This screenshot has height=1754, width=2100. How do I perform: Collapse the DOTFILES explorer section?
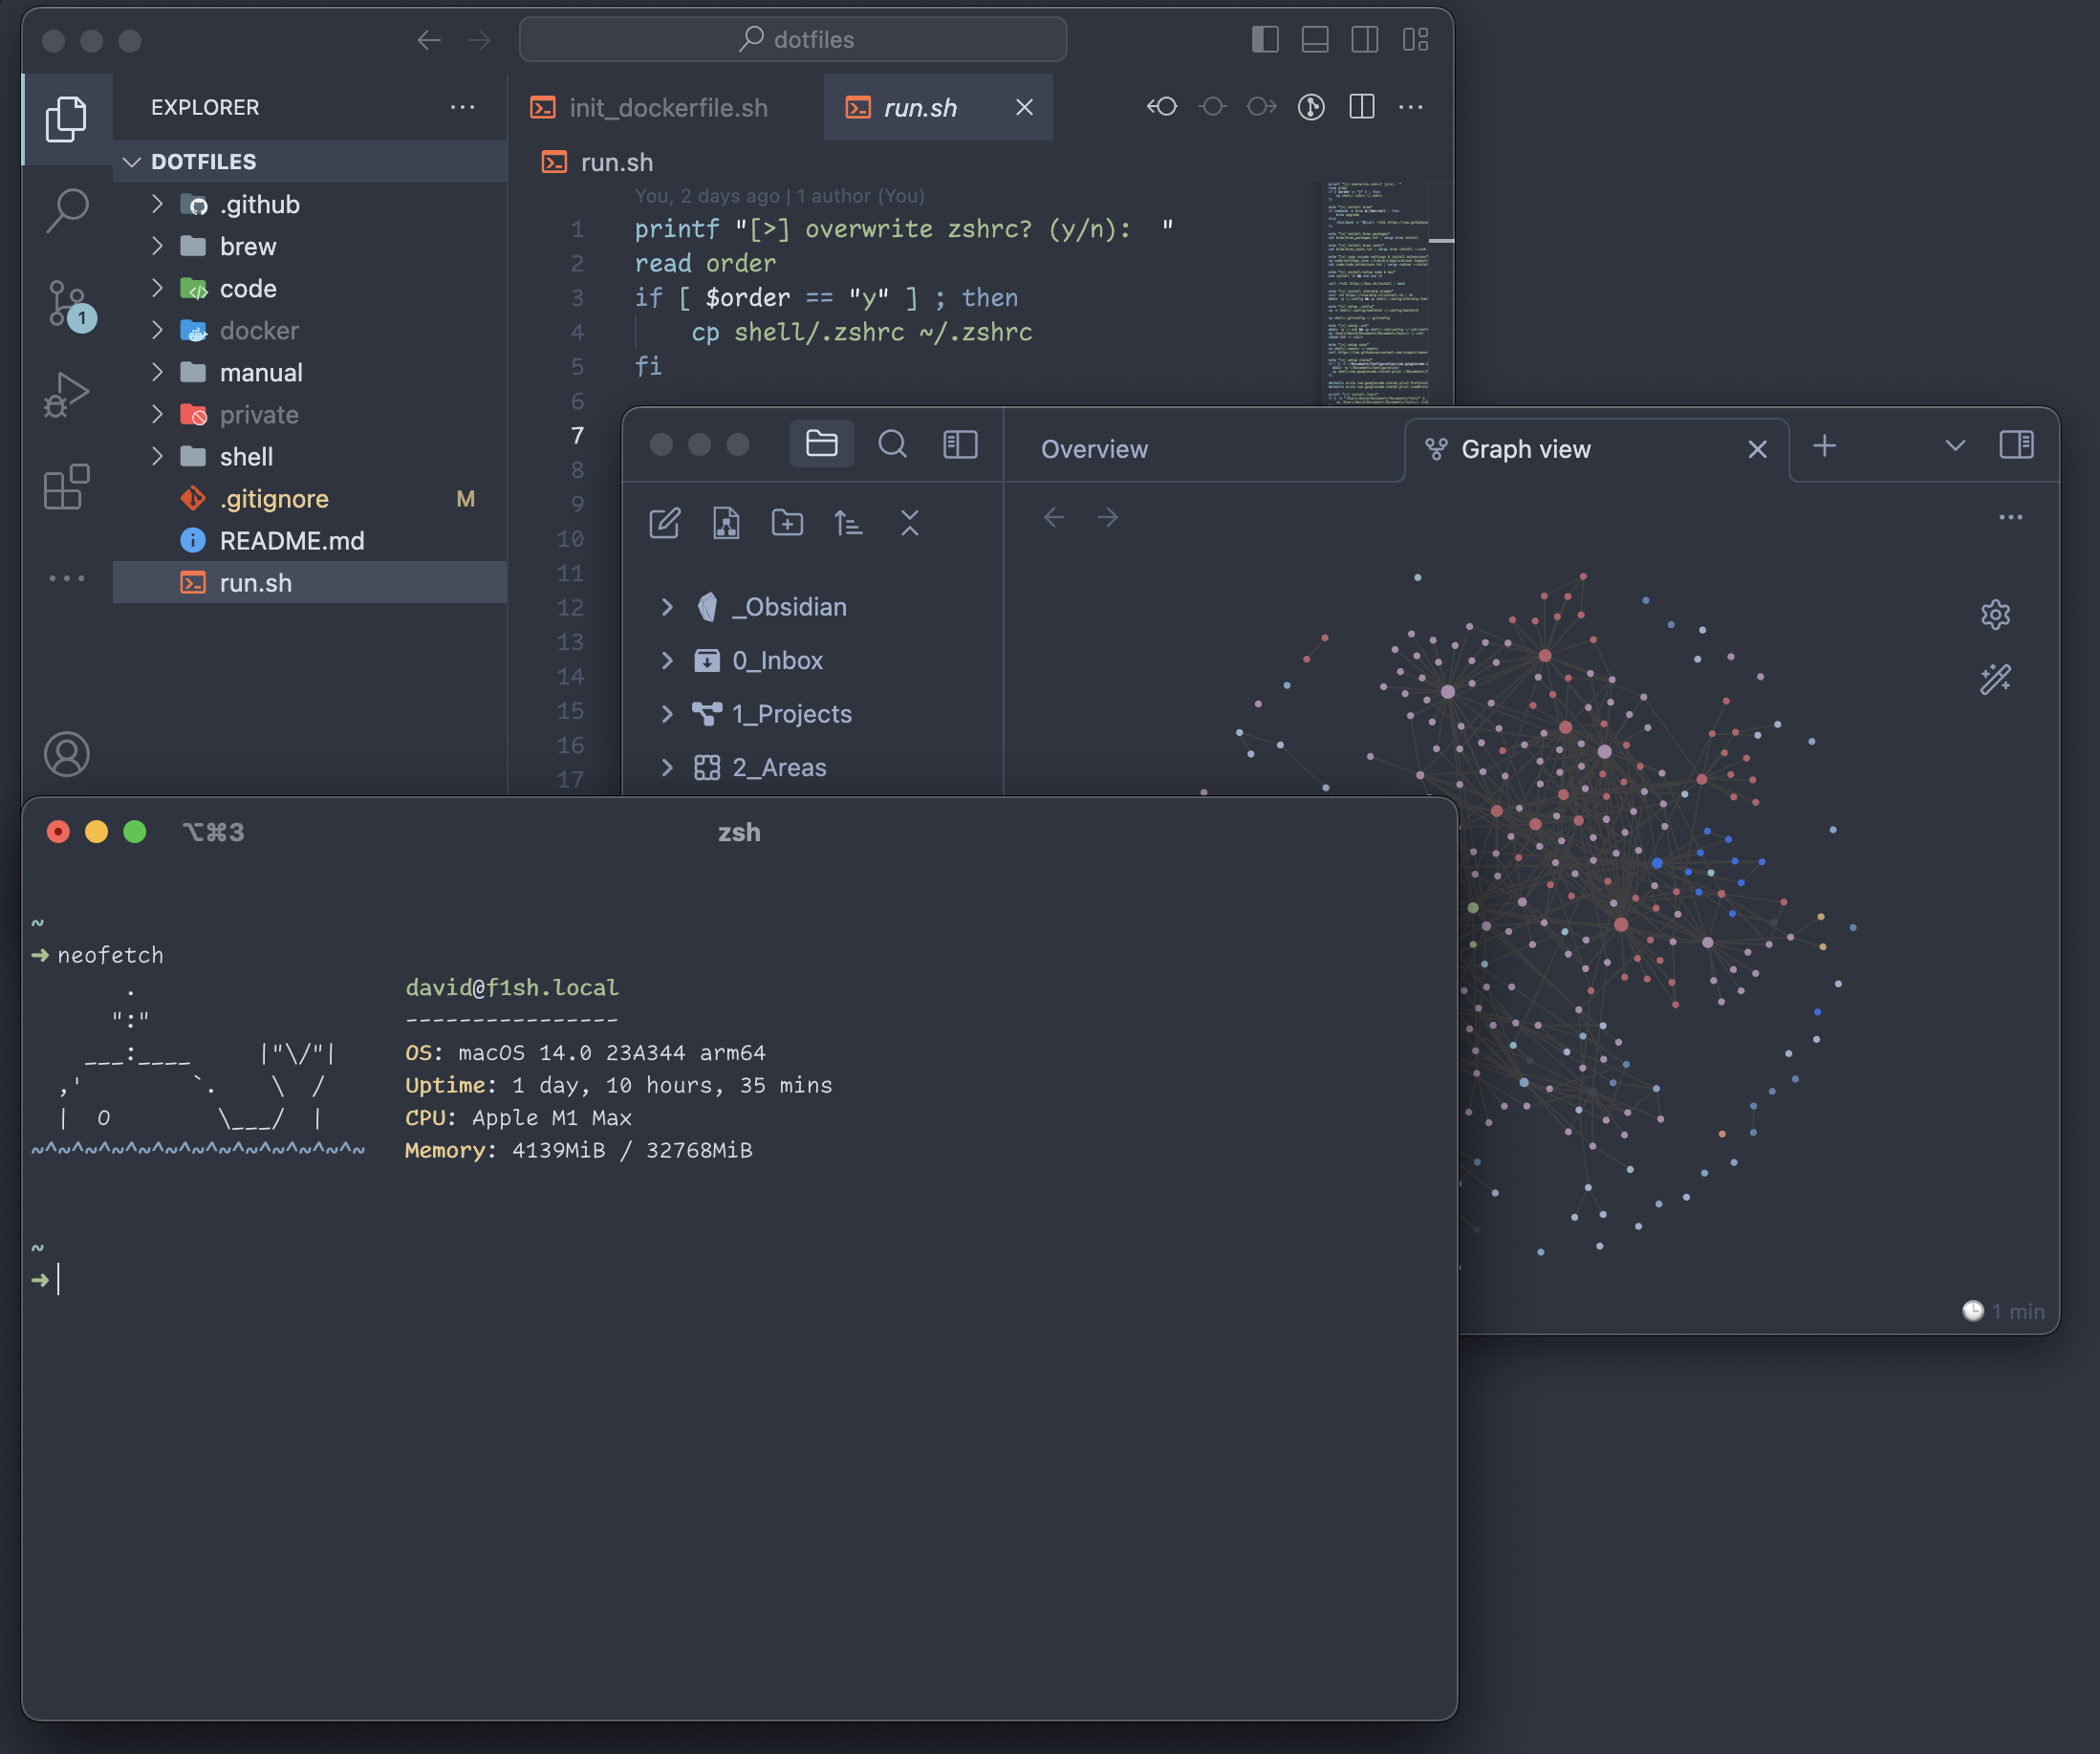pos(203,162)
